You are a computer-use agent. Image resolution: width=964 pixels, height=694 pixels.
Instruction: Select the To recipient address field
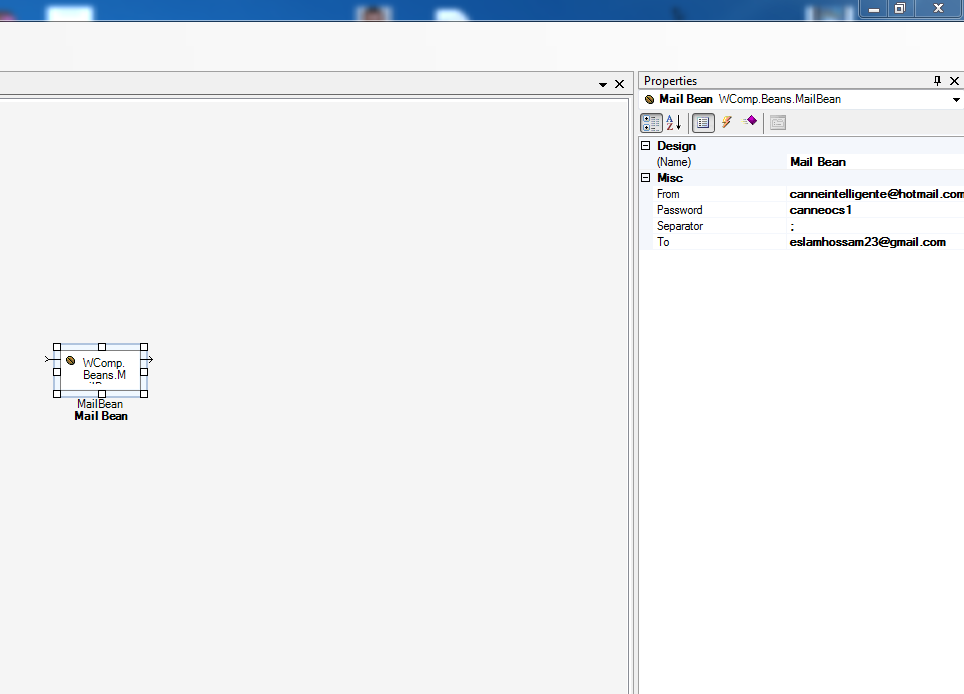875,242
